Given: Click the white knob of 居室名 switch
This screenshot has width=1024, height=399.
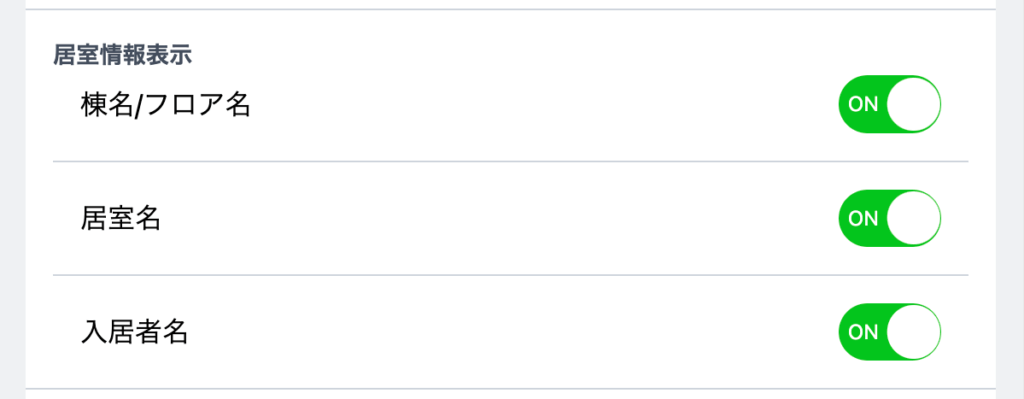Looking at the screenshot, I should pyautogui.click(x=913, y=218).
